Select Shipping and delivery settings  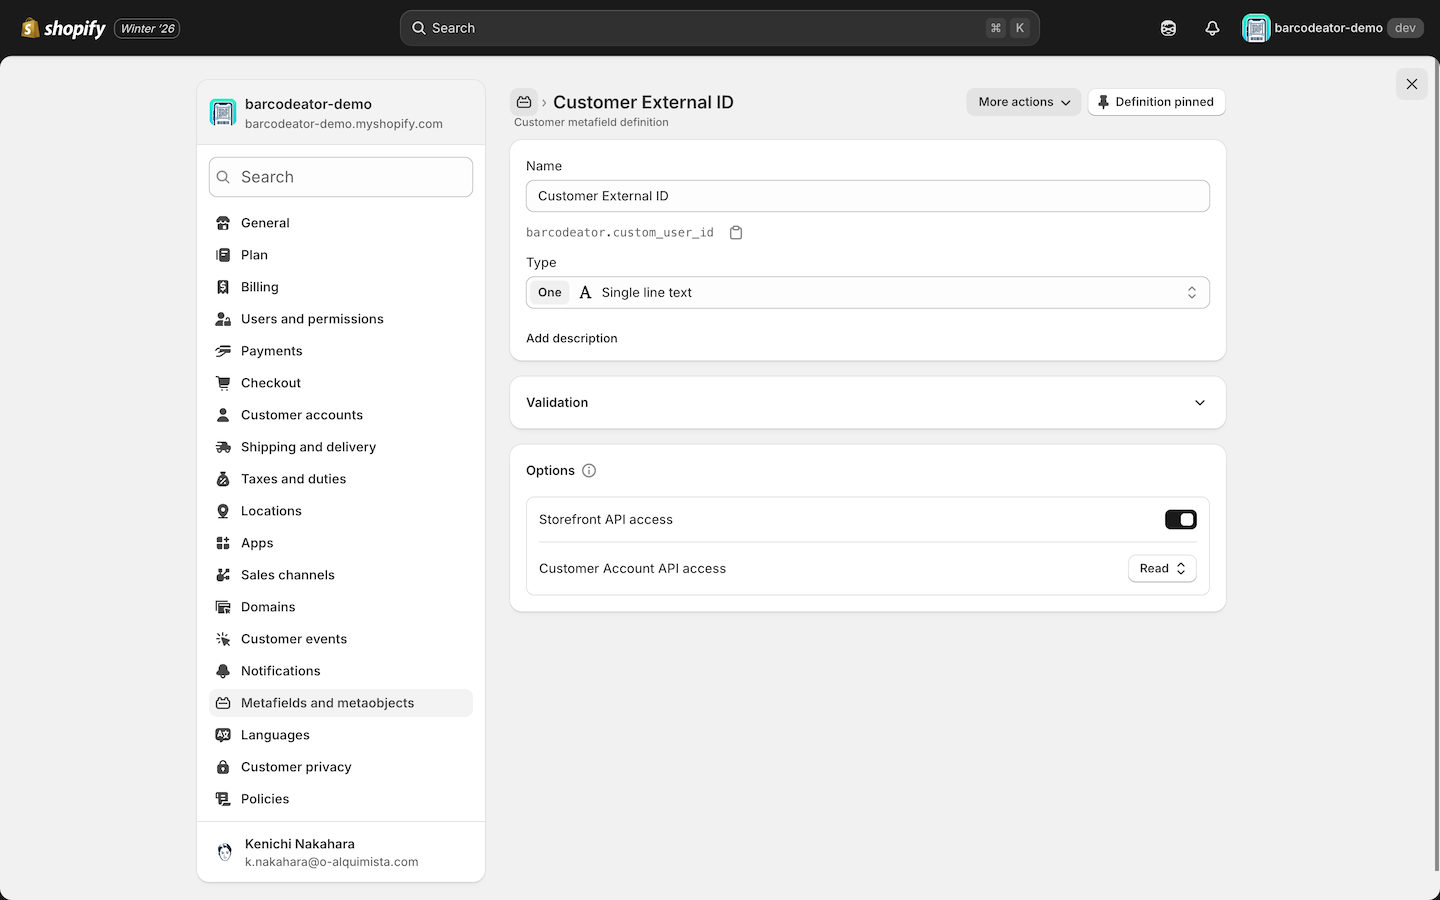coord(308,446)
